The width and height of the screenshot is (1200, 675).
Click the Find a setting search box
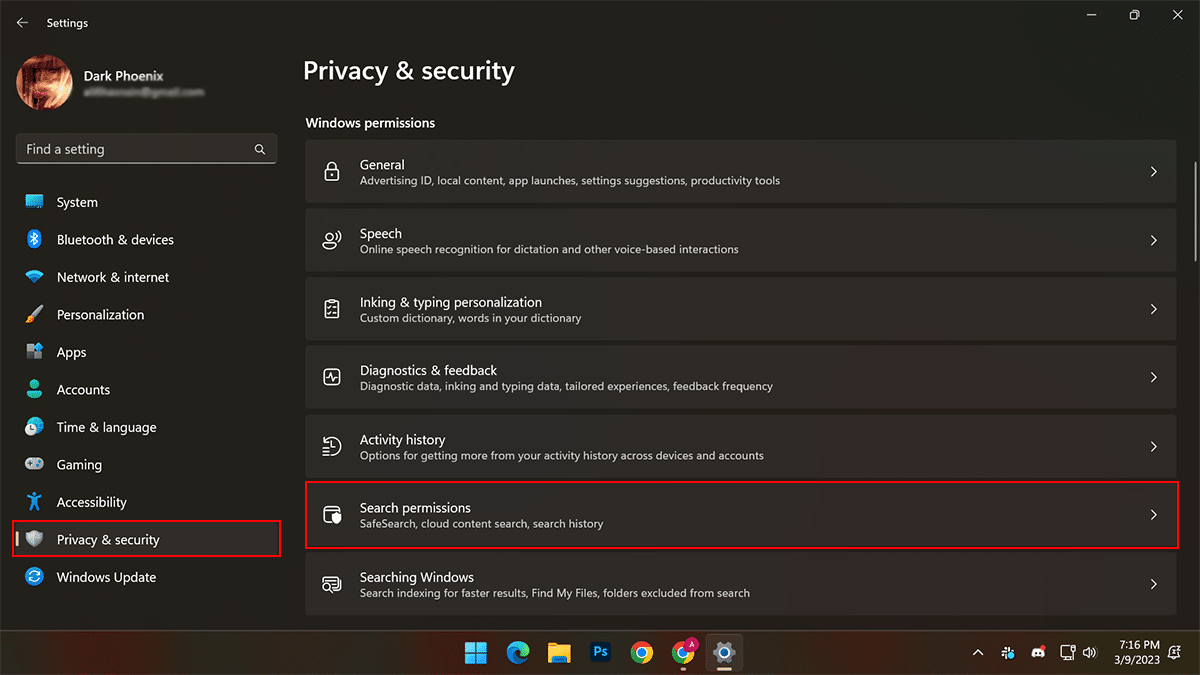click(x=146, y=148)
